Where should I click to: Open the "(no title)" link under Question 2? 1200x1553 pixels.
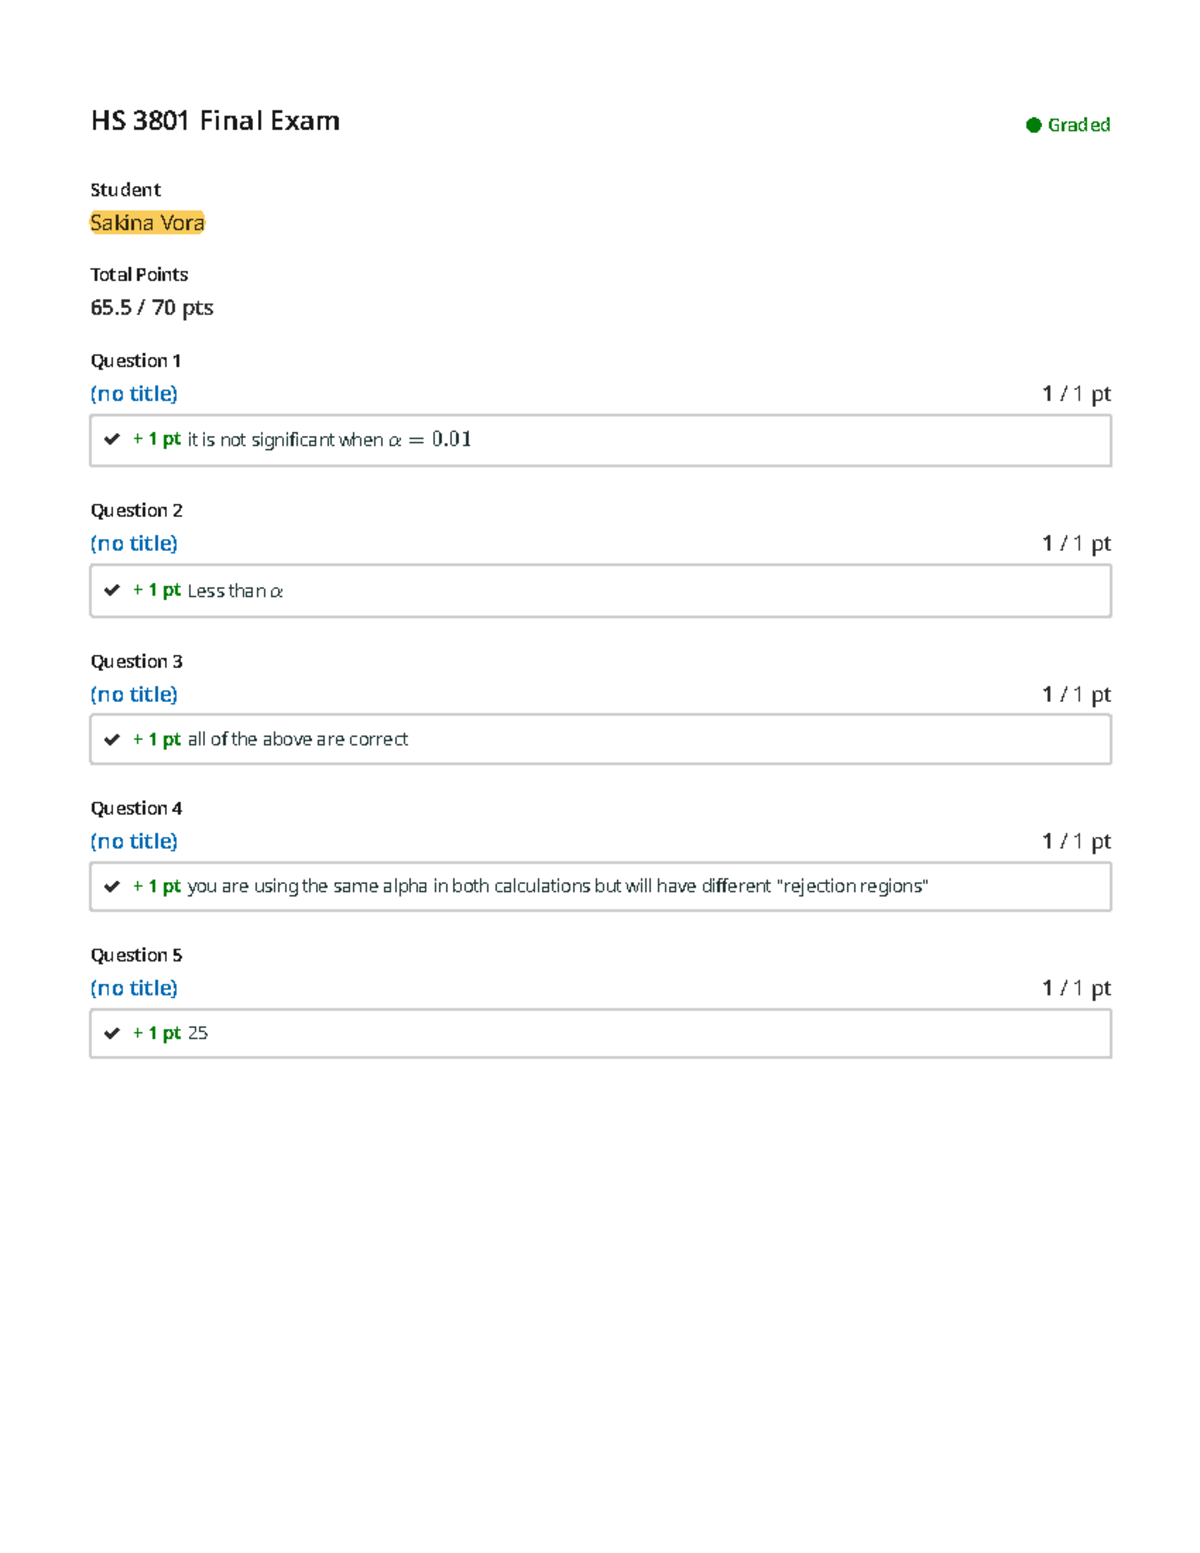point(134,544)
